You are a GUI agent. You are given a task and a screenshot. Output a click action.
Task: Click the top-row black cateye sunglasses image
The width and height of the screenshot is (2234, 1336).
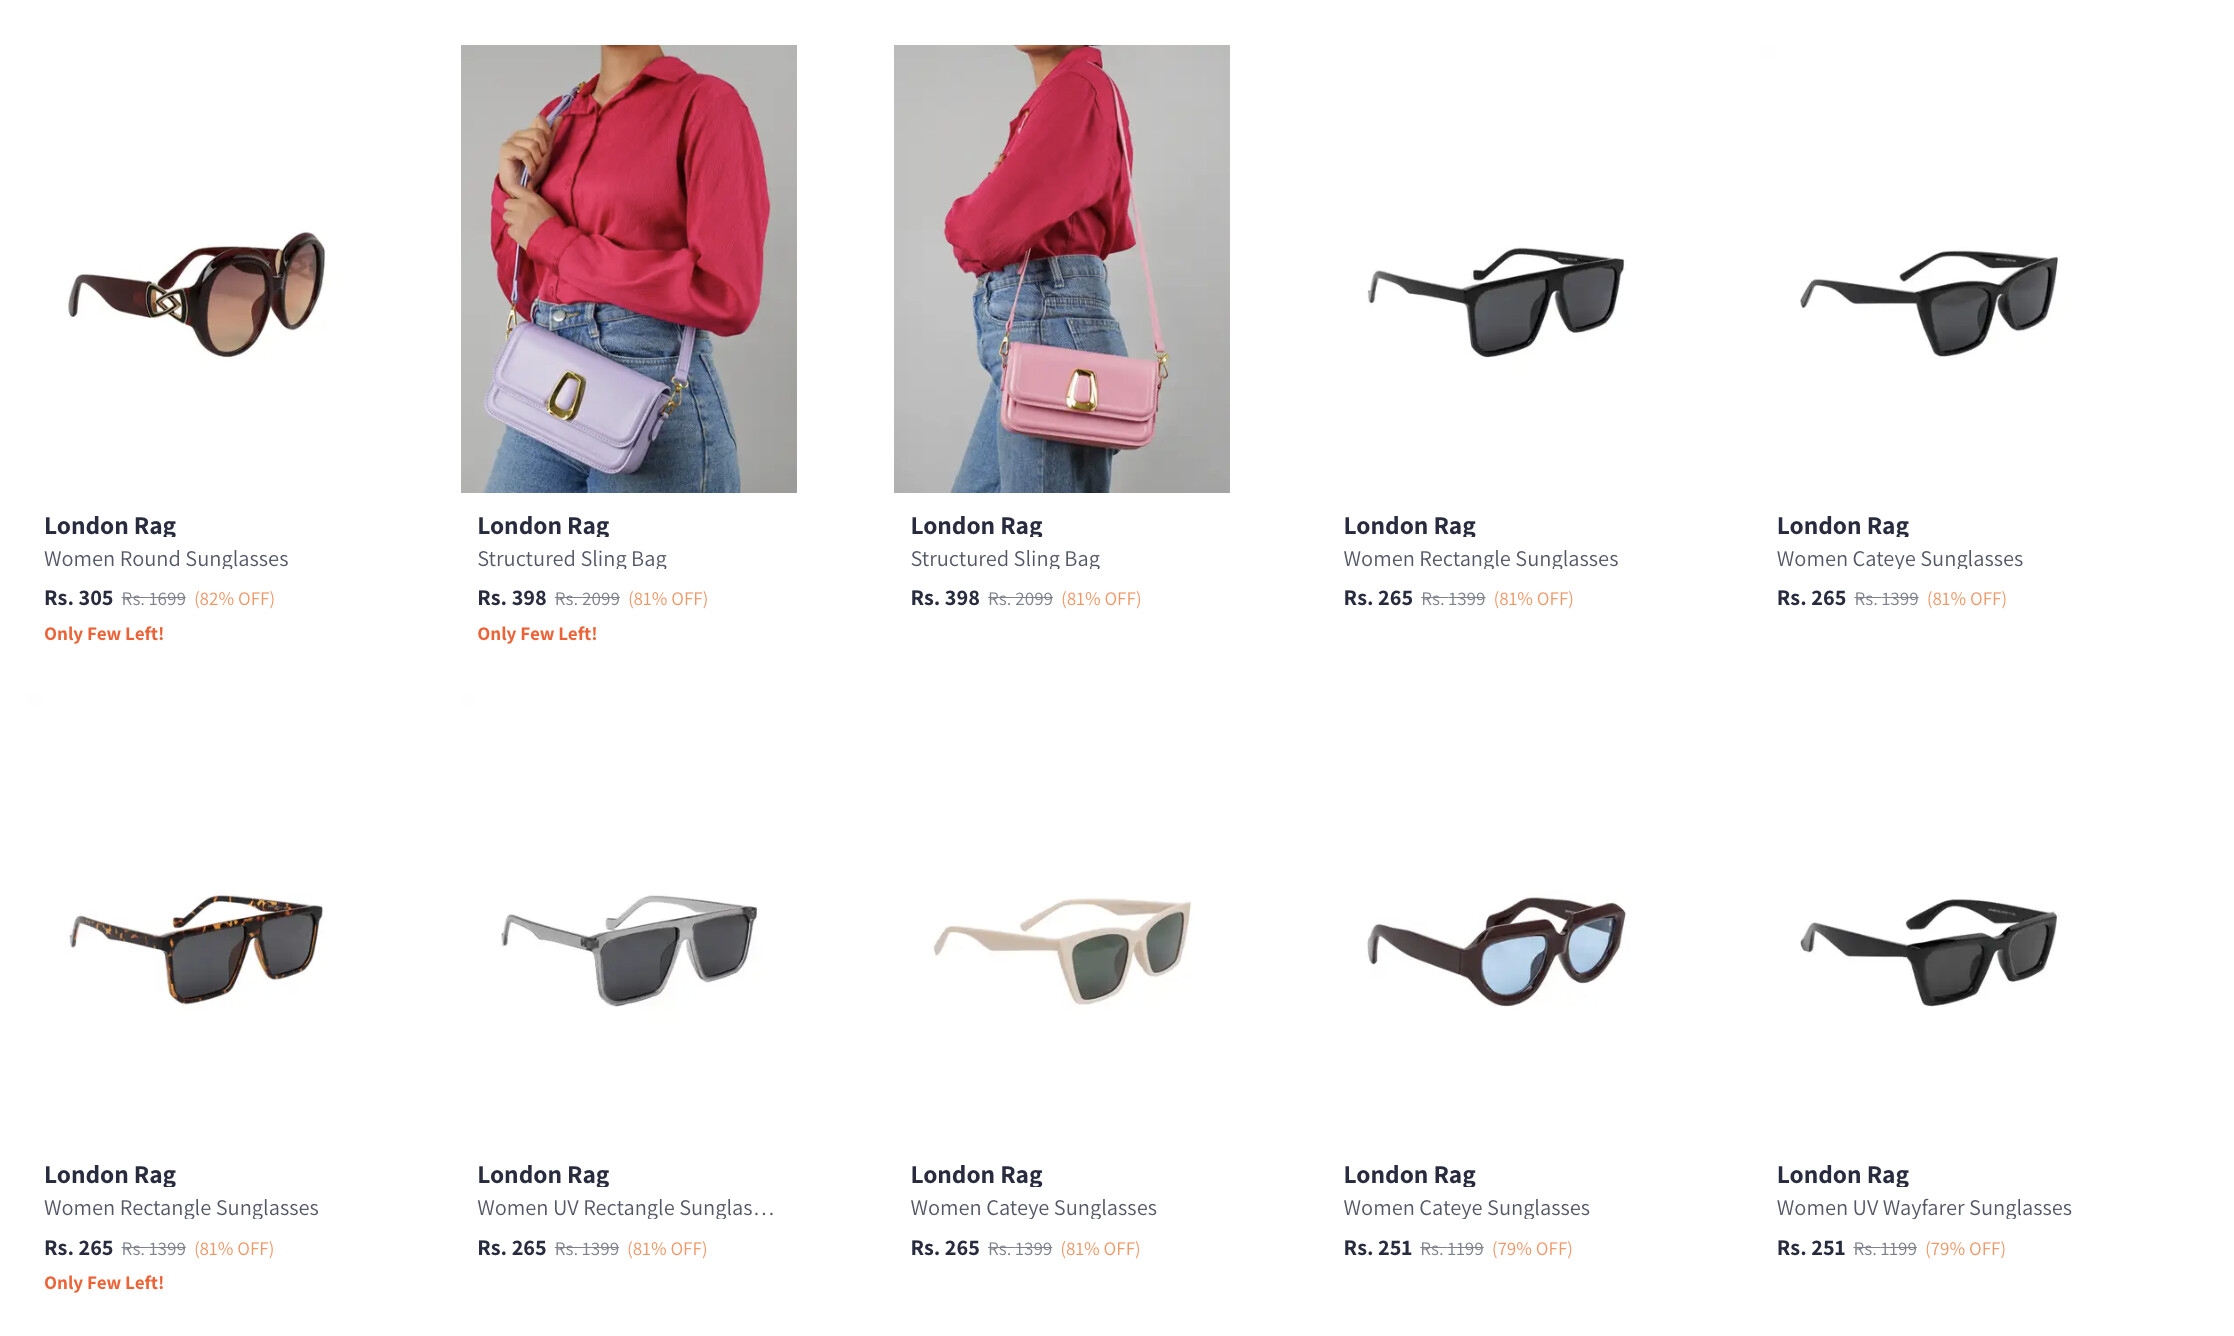point(1928,268)
